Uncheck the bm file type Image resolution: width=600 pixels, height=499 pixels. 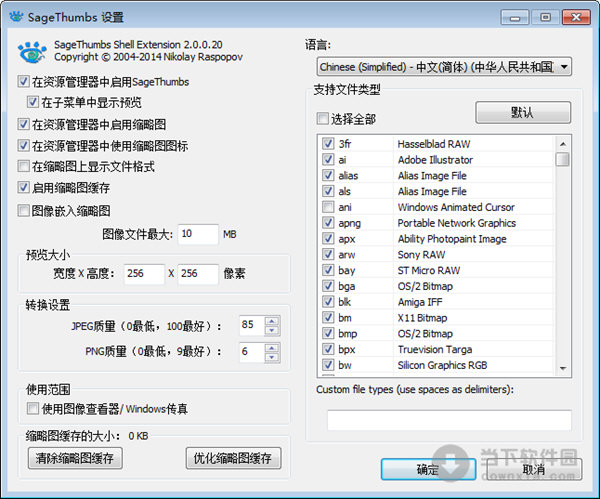point(328,317)
